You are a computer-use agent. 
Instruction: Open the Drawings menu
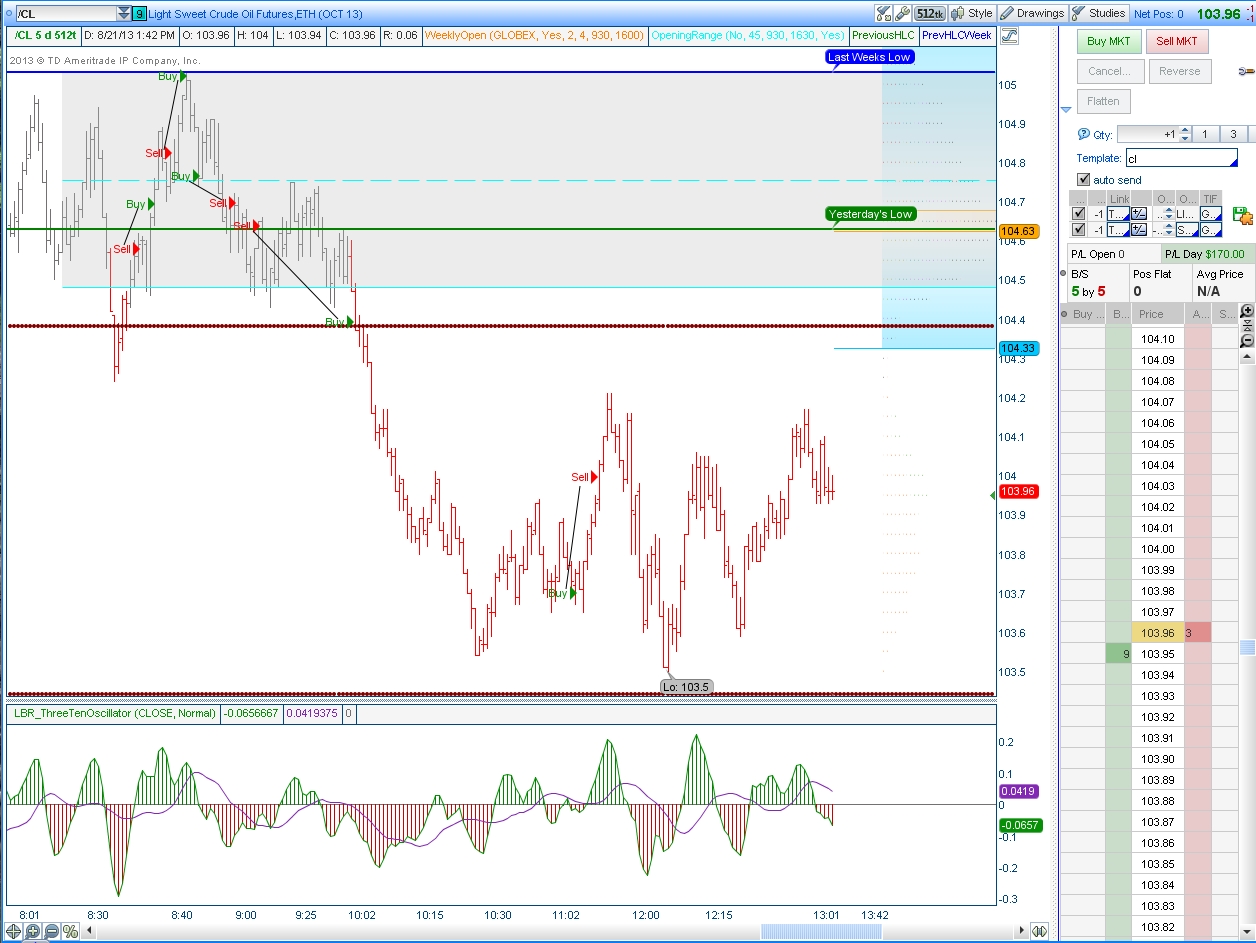pos(1033,13)
